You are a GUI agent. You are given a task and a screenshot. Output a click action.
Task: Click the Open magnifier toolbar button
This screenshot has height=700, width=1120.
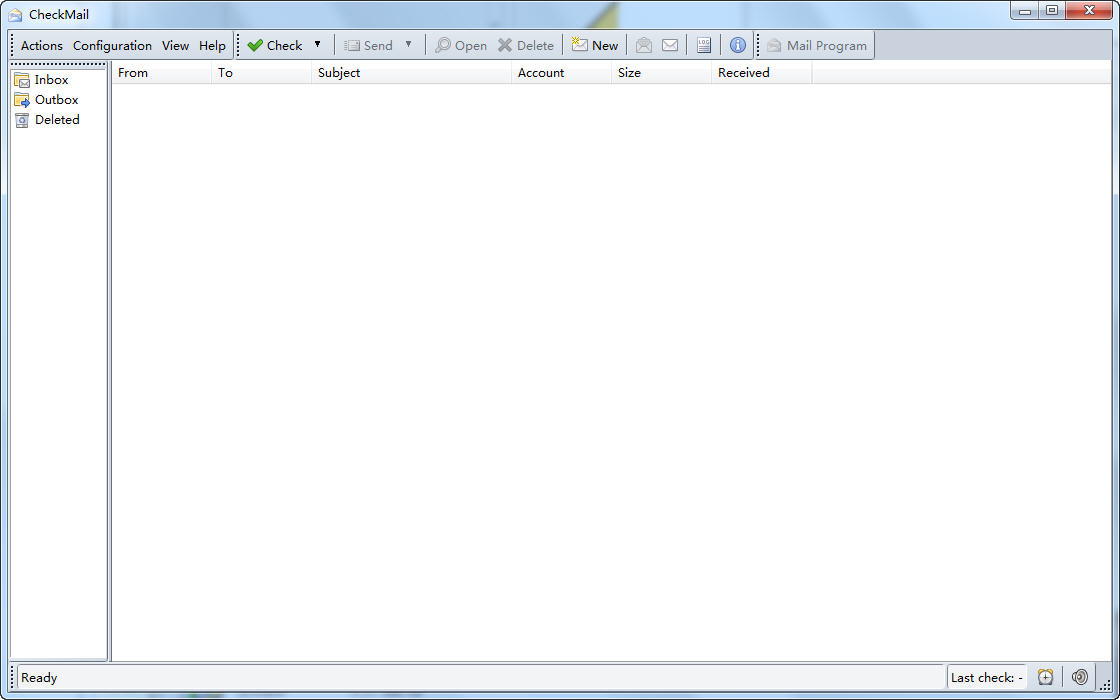pos(461,46)
